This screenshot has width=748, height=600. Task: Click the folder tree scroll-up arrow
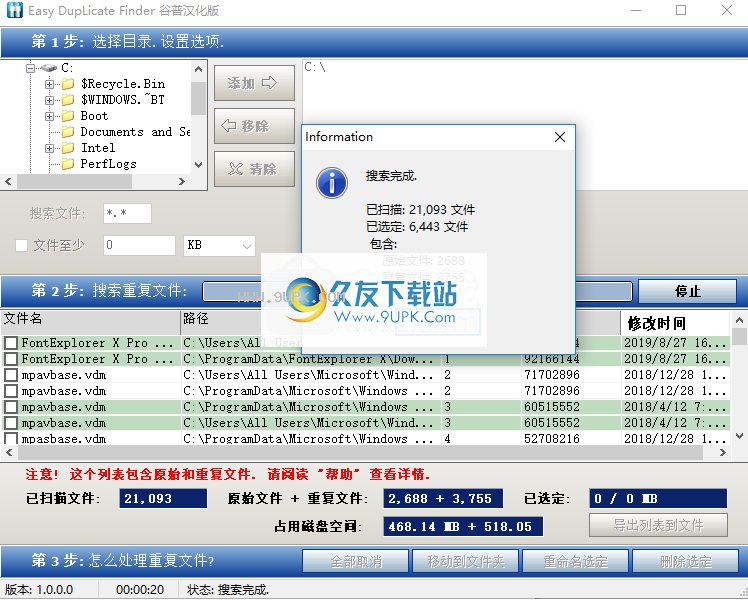point(198,69)
